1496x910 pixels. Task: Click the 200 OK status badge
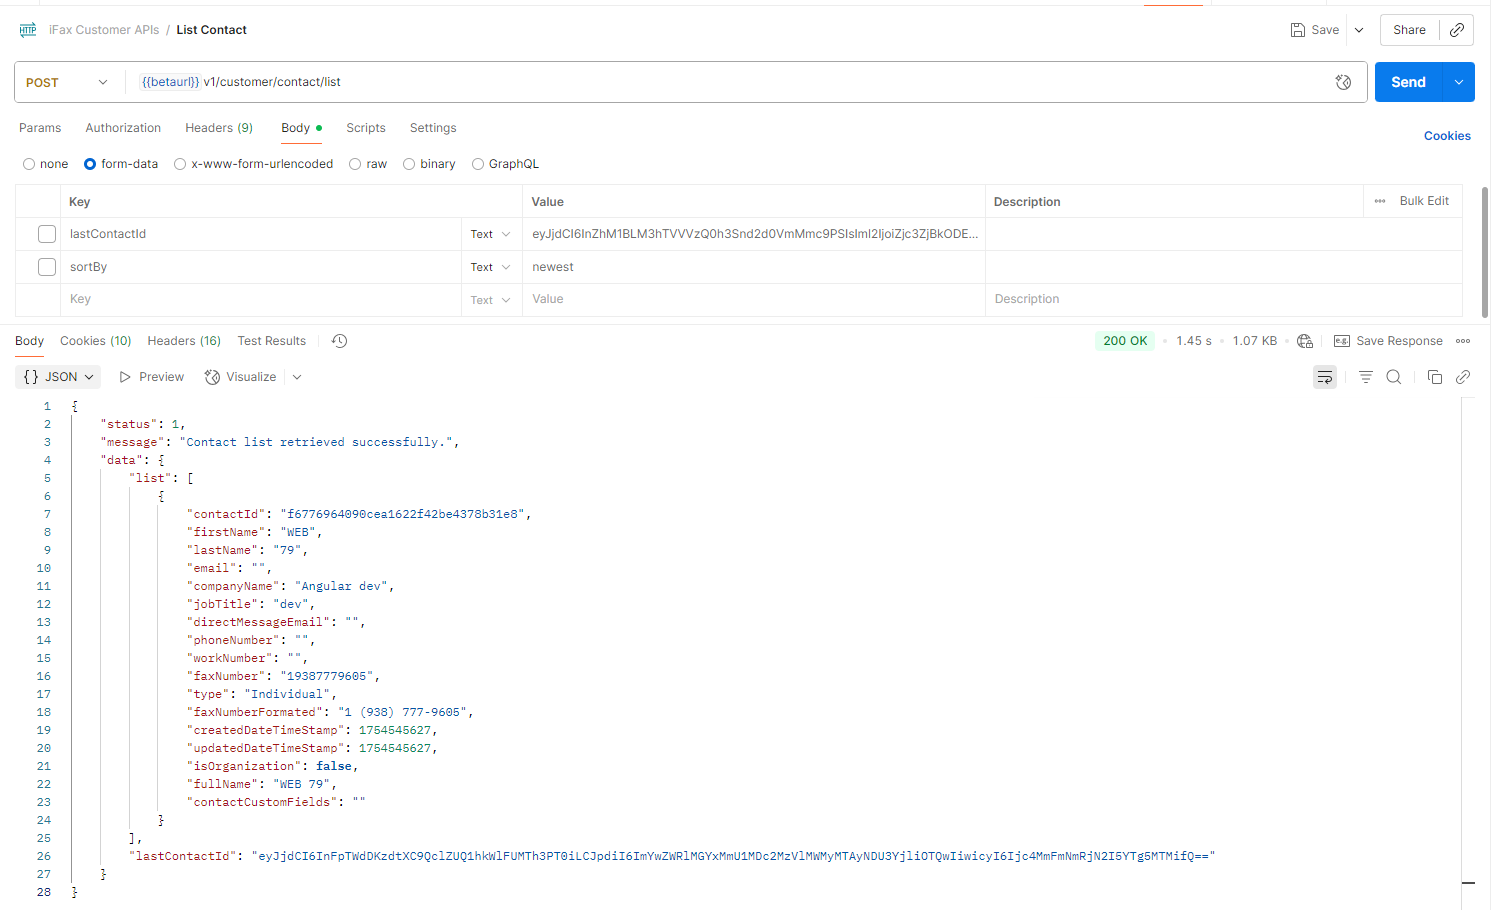point(1125,341)
